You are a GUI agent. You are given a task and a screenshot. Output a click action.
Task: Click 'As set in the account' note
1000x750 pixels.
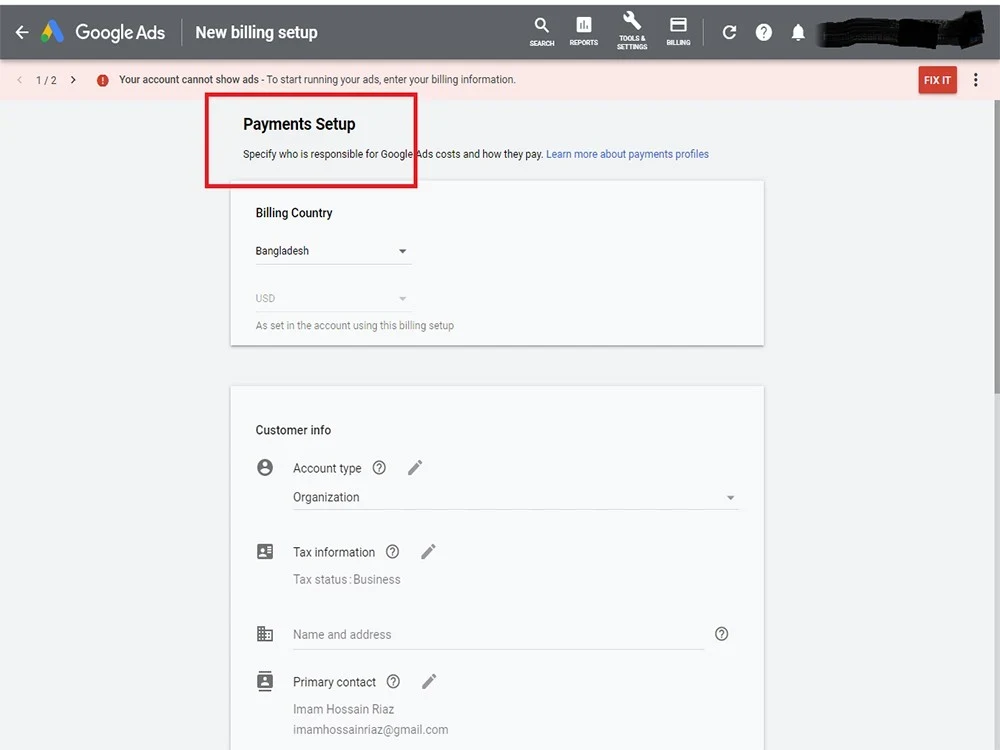point(355,325)
